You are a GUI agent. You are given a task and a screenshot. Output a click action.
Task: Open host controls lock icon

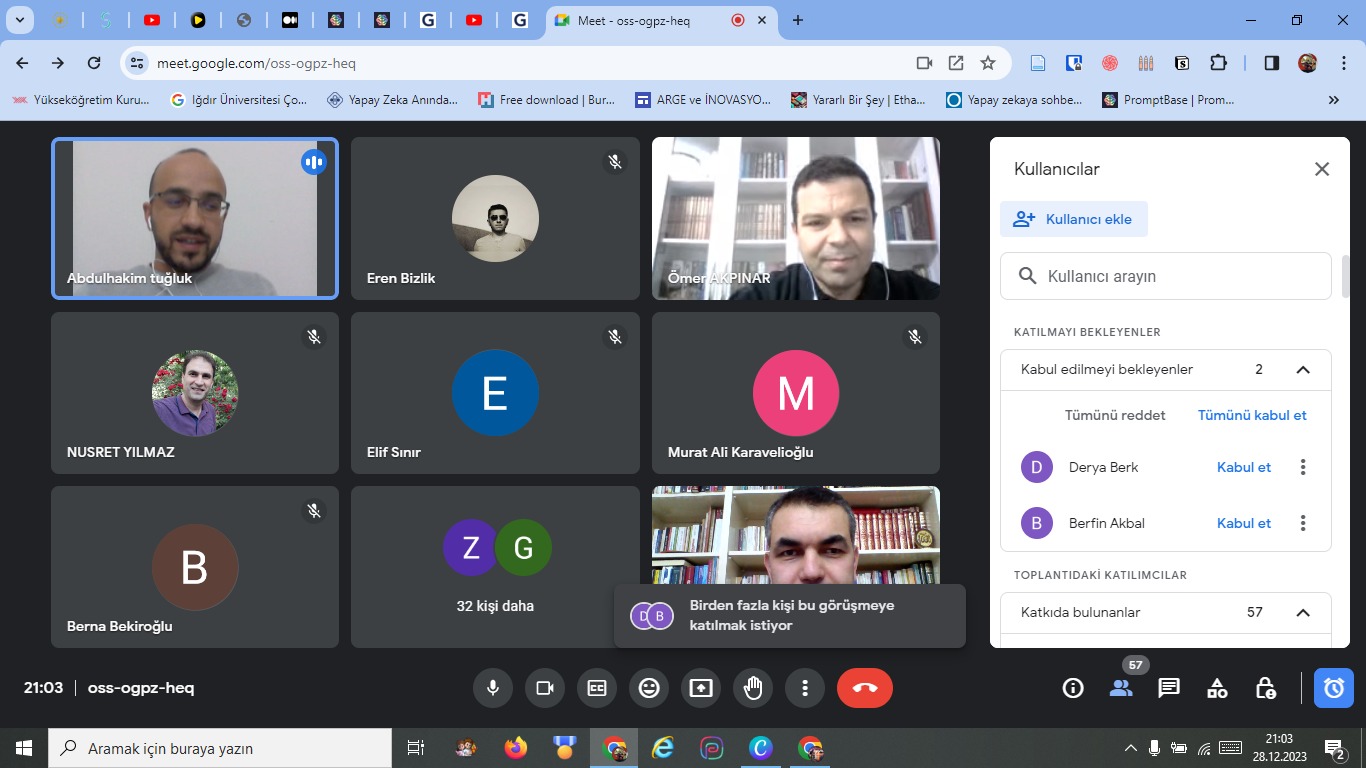tap(1265, 688)
